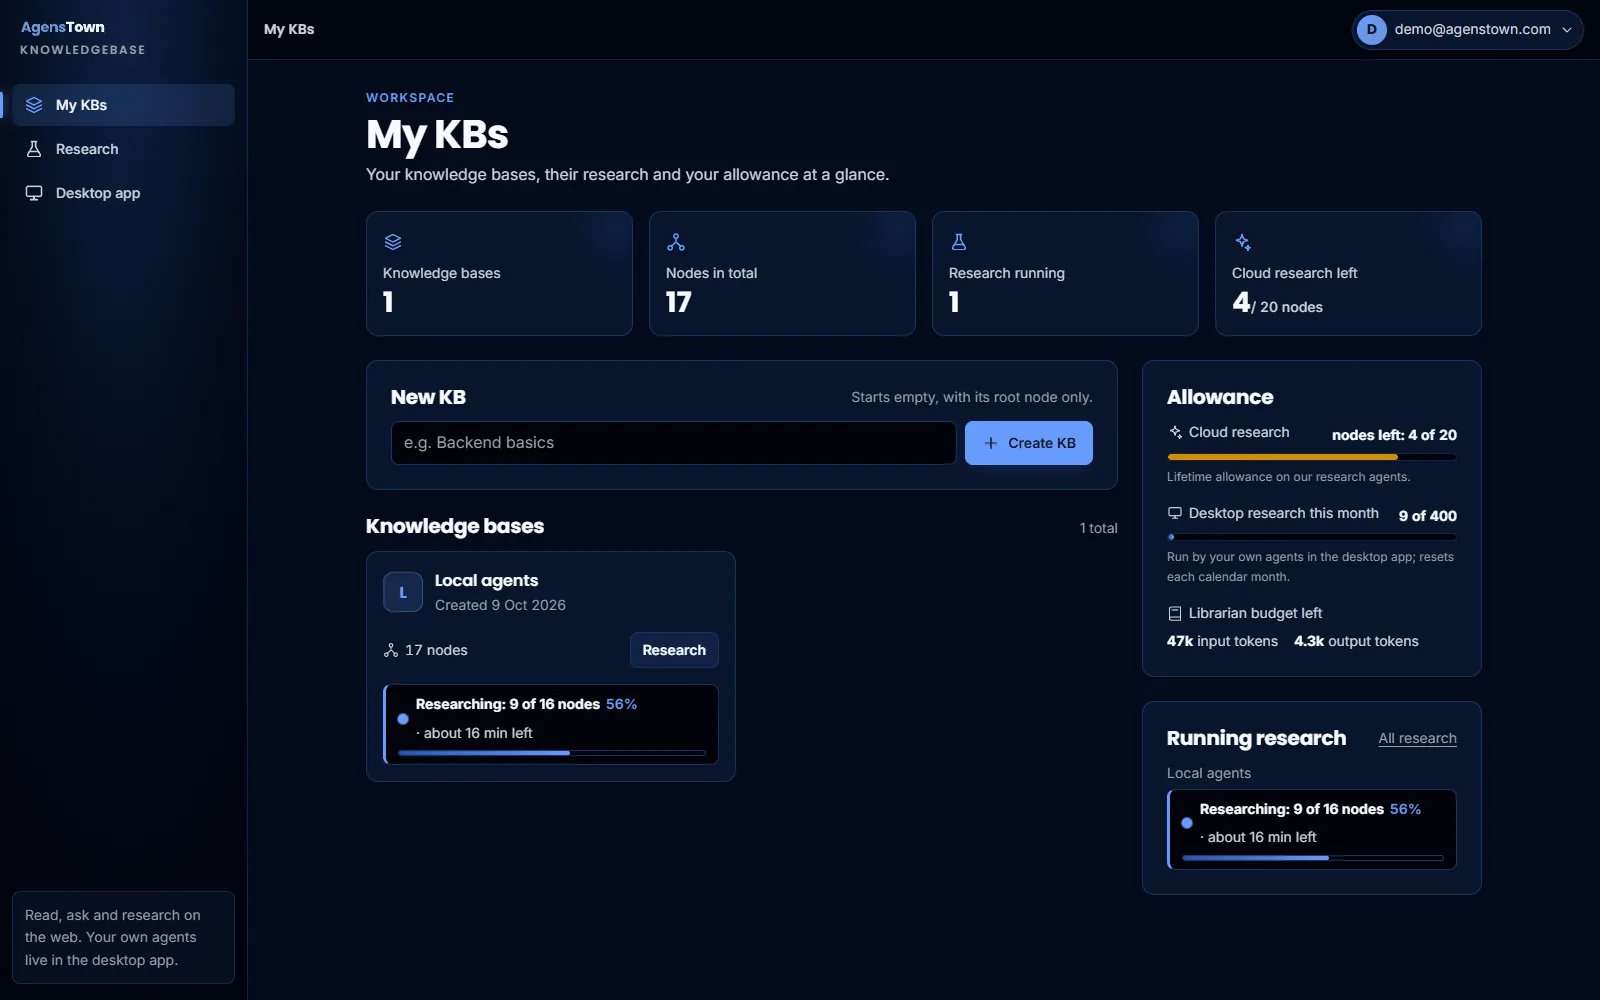Open My KBs in the sidebar

[x=124, y=105]
